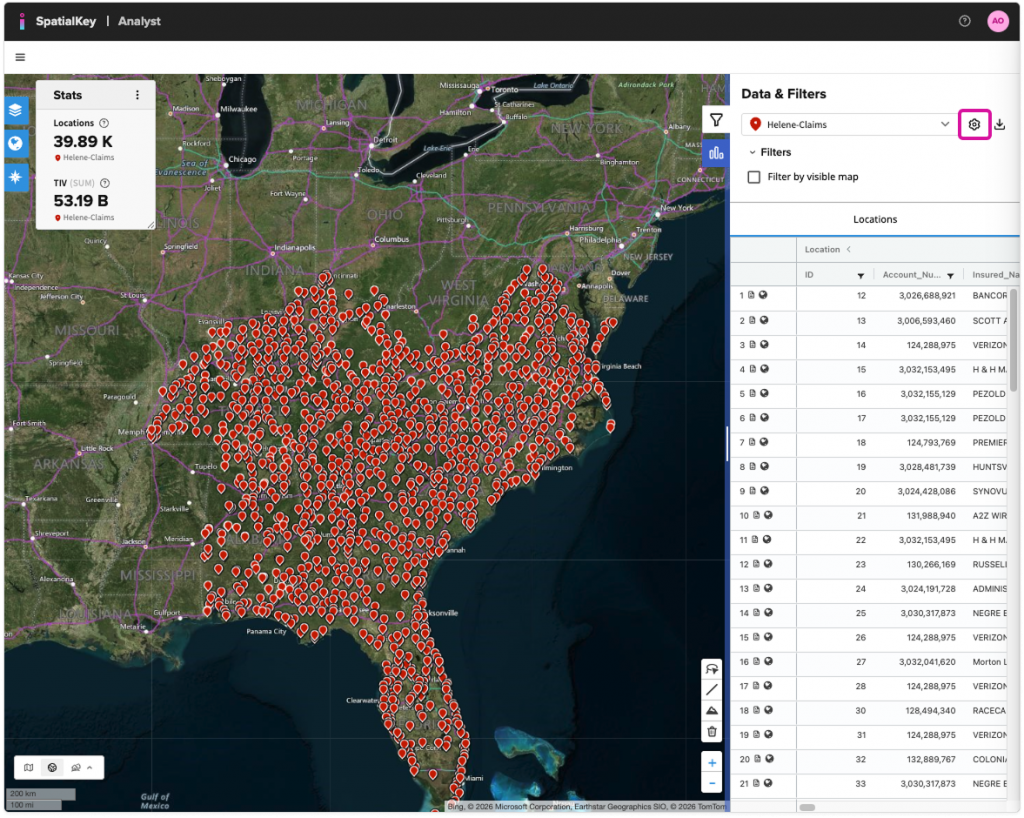1024x818 pixels.
Task: Click the compass icon in the left sidebar
Action: pyautogui.click(x=14, y=176)
